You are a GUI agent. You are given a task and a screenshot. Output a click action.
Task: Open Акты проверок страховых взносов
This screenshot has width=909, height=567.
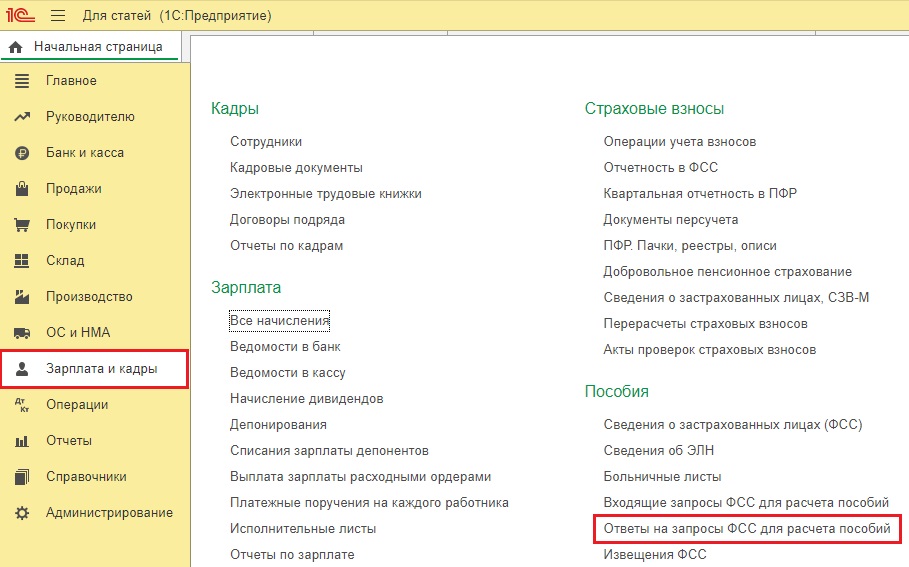pyautogui.click(x=710, y=350)
